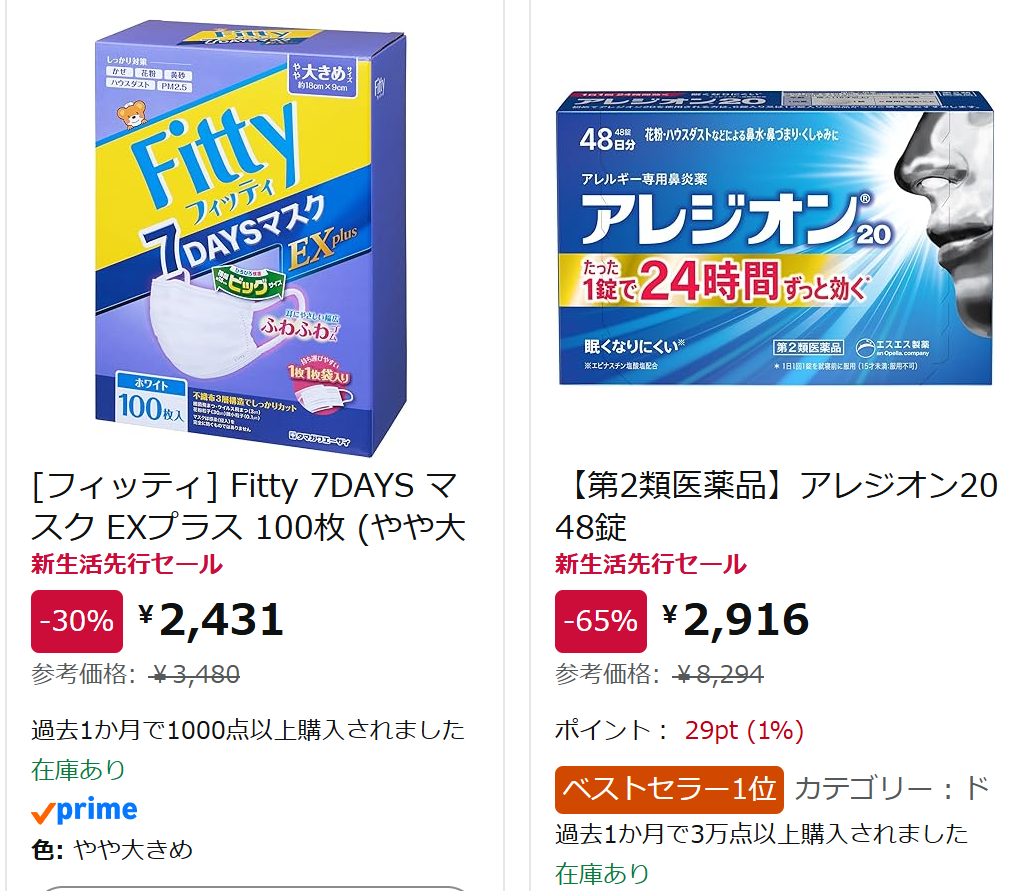Click the カテゴリー category link beside bestseller badge
This screenshot has width=1018, height=891.
892,789
